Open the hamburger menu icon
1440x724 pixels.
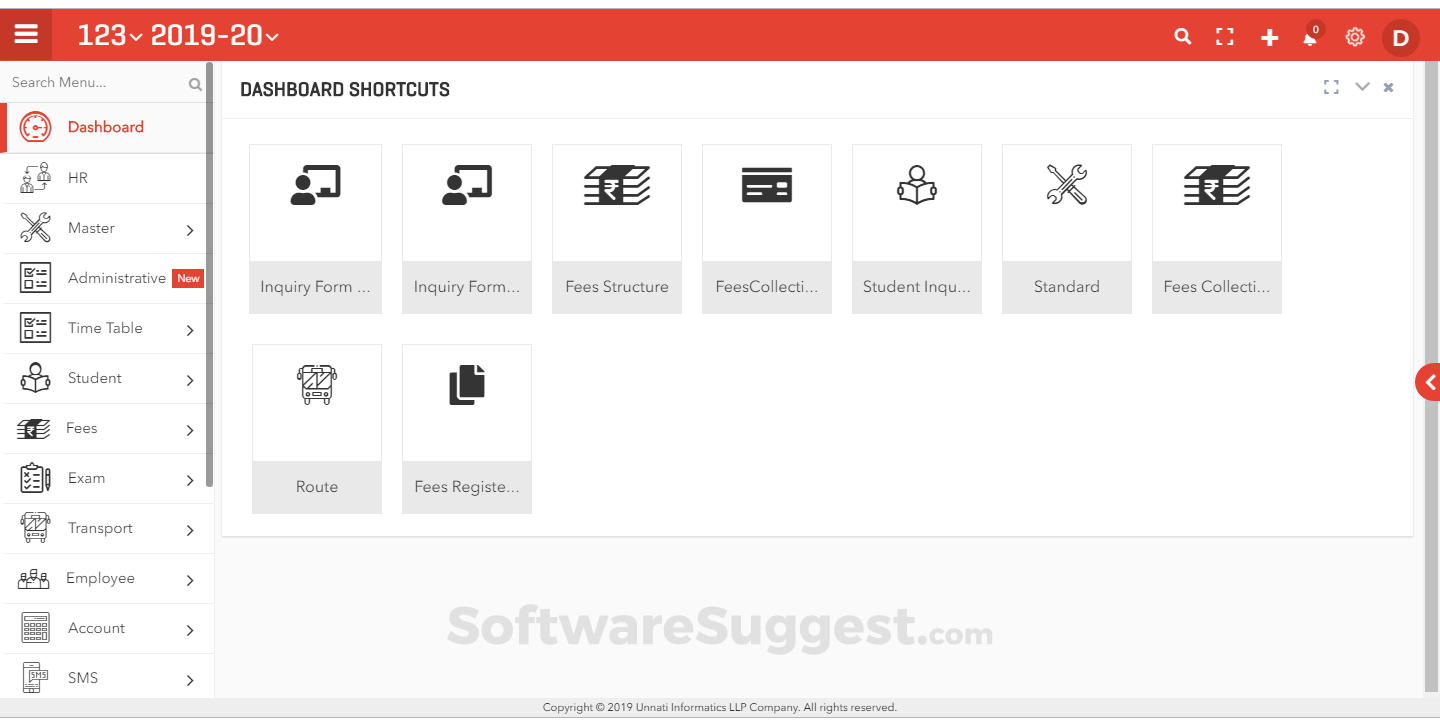pos(26,35)
